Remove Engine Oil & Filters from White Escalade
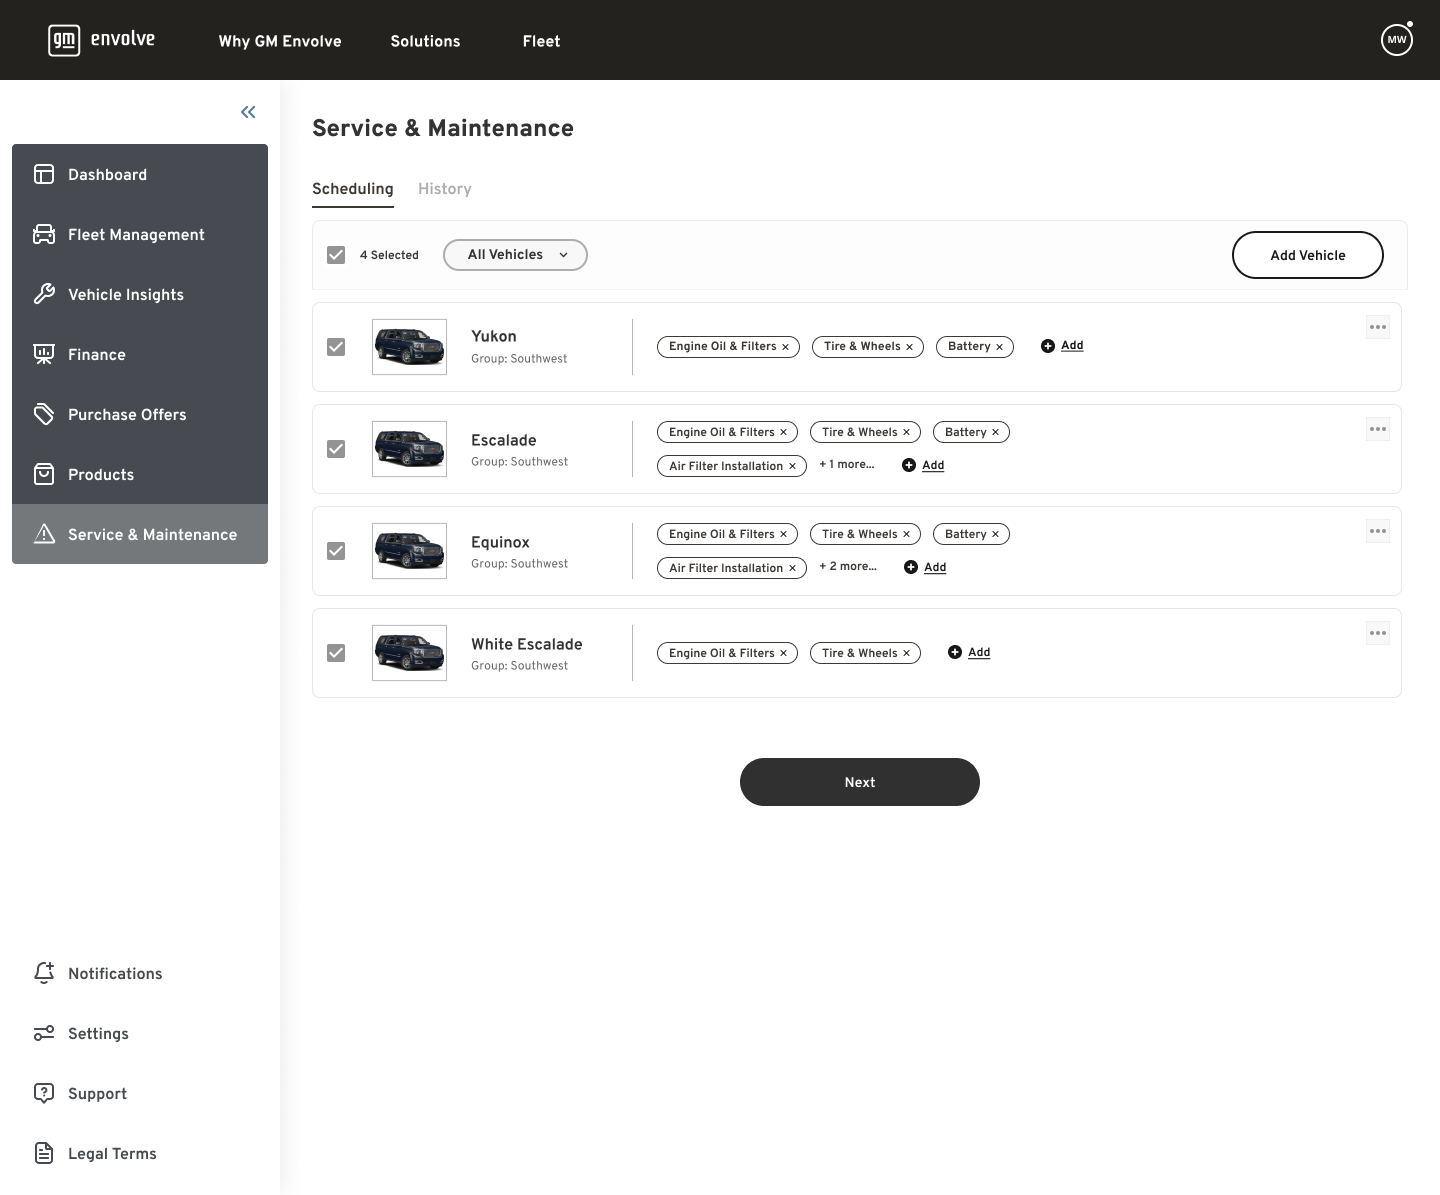This screenshot has height=1195, width=1440. 783,653
